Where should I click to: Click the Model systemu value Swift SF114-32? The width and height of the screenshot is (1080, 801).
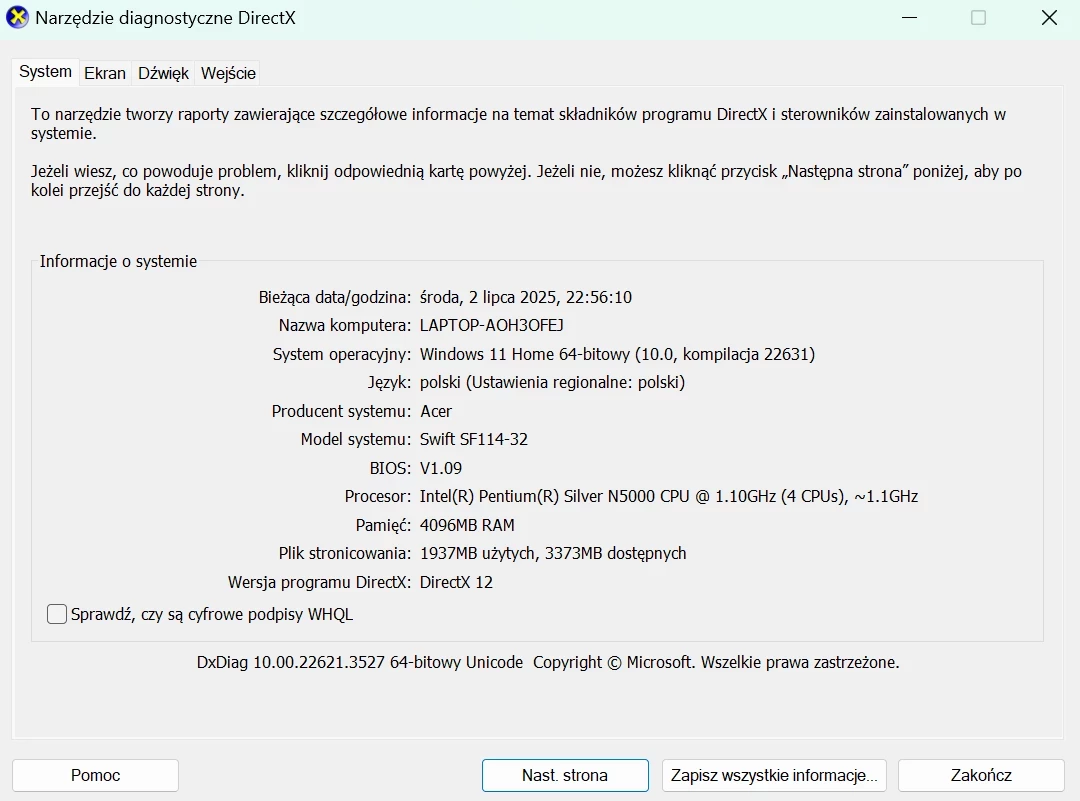pyautogui.click(x=474, y=439)
